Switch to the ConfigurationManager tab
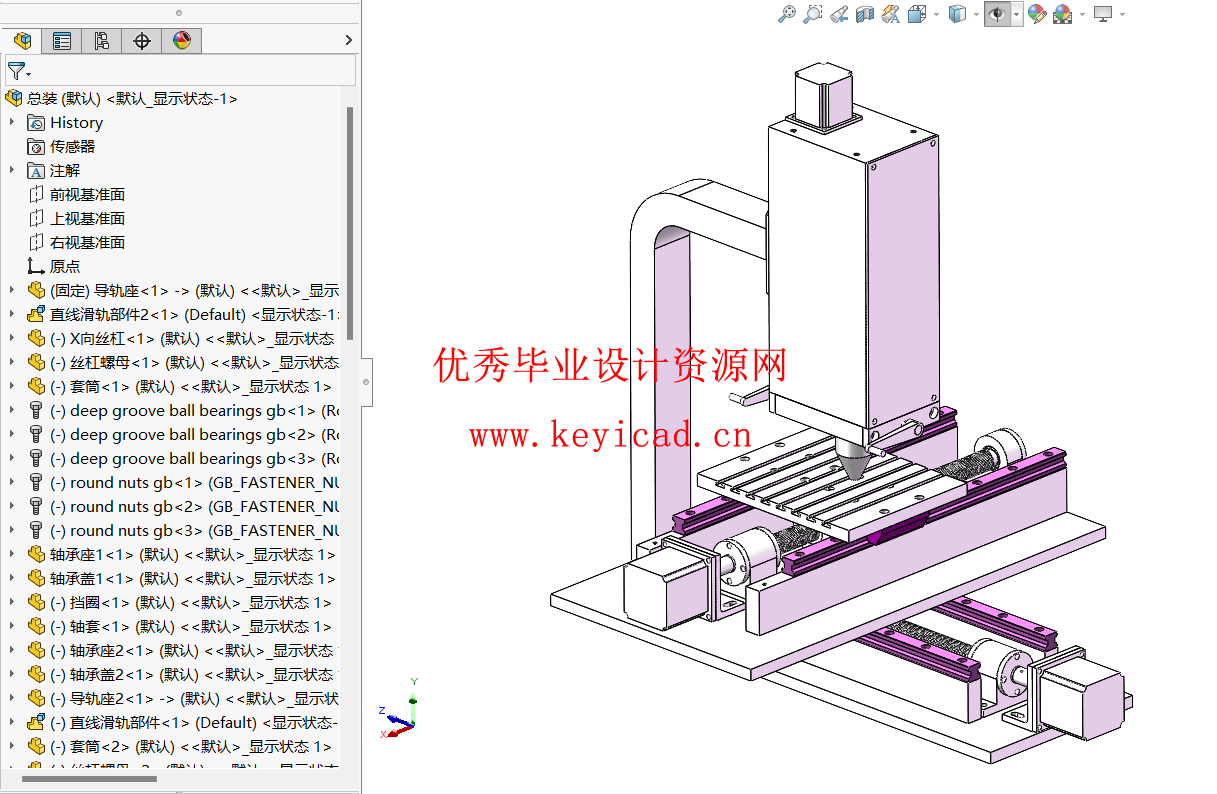 (x=100, y=40)
